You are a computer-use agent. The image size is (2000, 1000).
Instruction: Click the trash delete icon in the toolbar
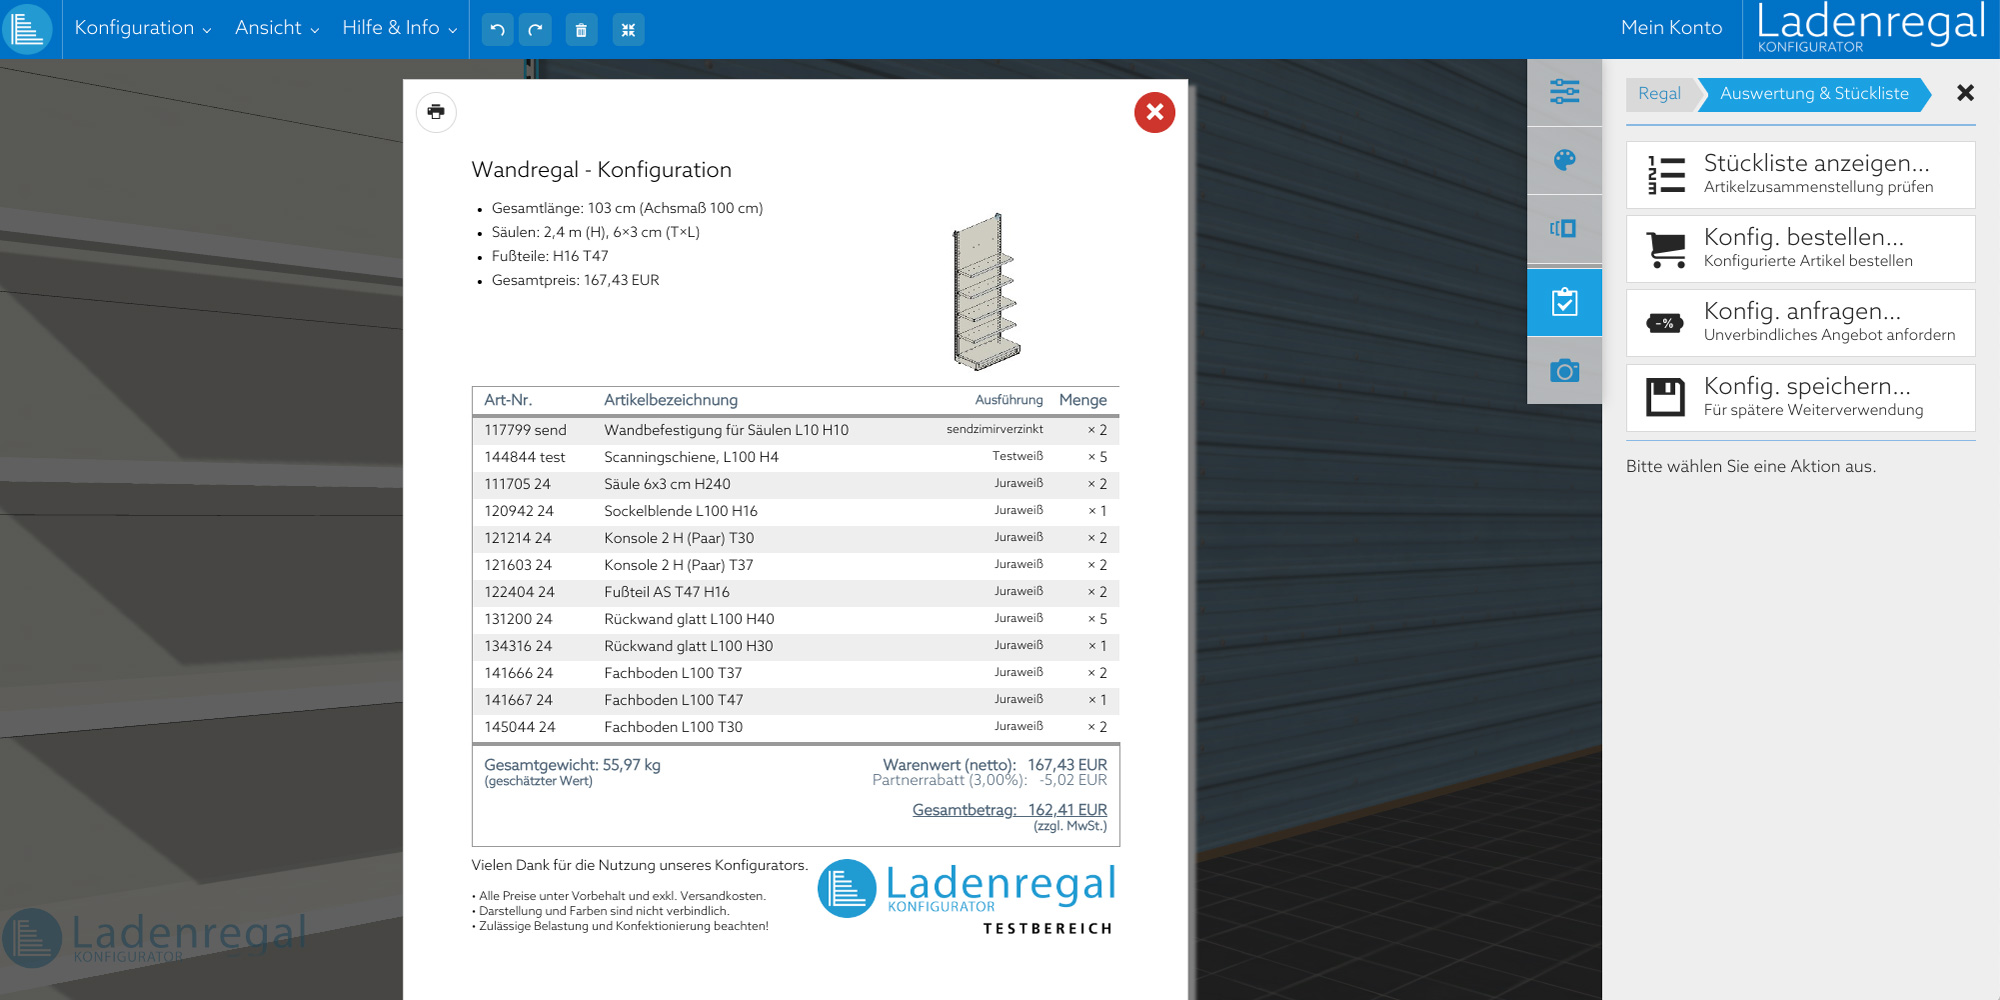pos(581,30)
